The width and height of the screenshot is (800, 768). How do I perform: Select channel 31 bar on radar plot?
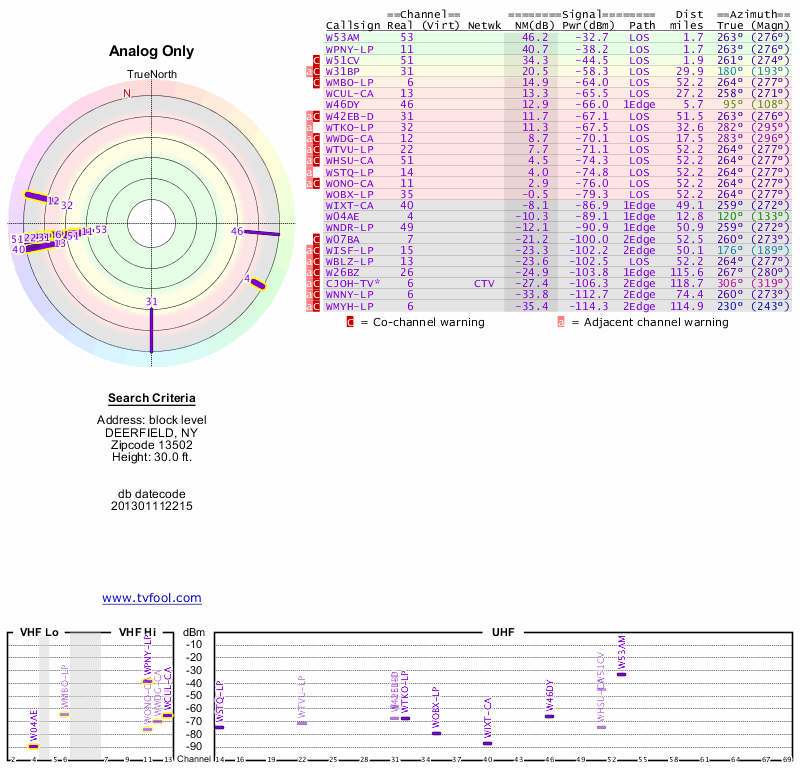coord(151,328)
